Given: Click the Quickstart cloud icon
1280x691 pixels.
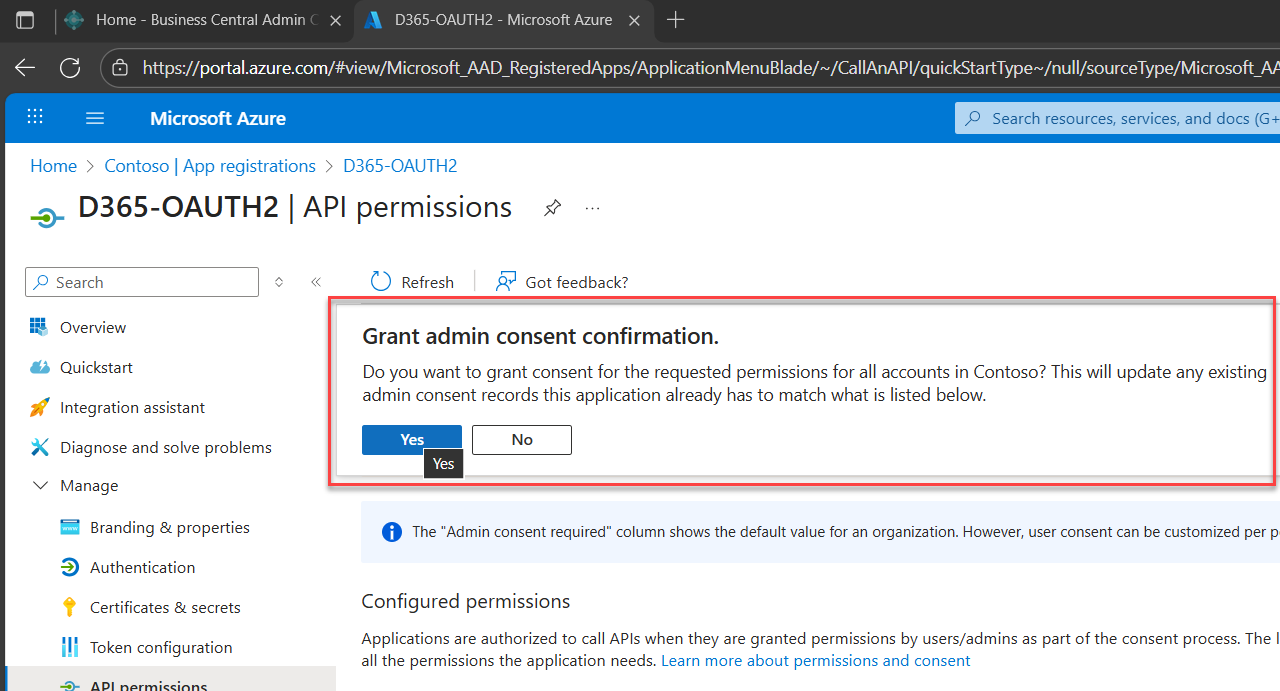Looking at the screenshot, I should (x=40, y=367).
